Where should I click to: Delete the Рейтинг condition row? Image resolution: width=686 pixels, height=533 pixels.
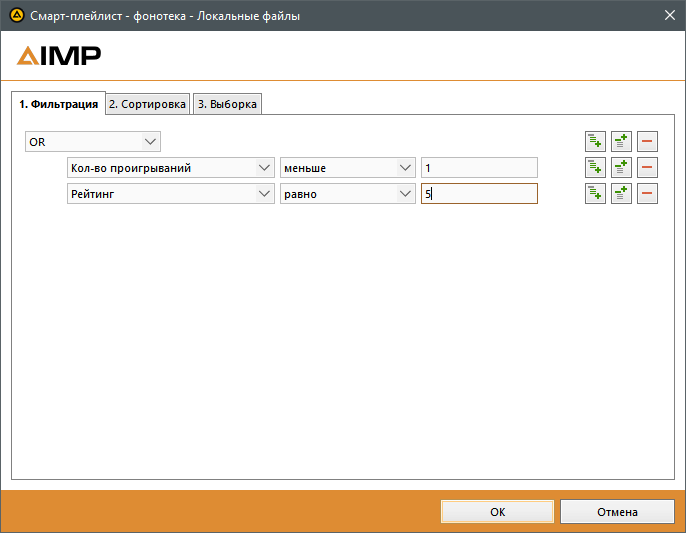[x=647, y=193]
